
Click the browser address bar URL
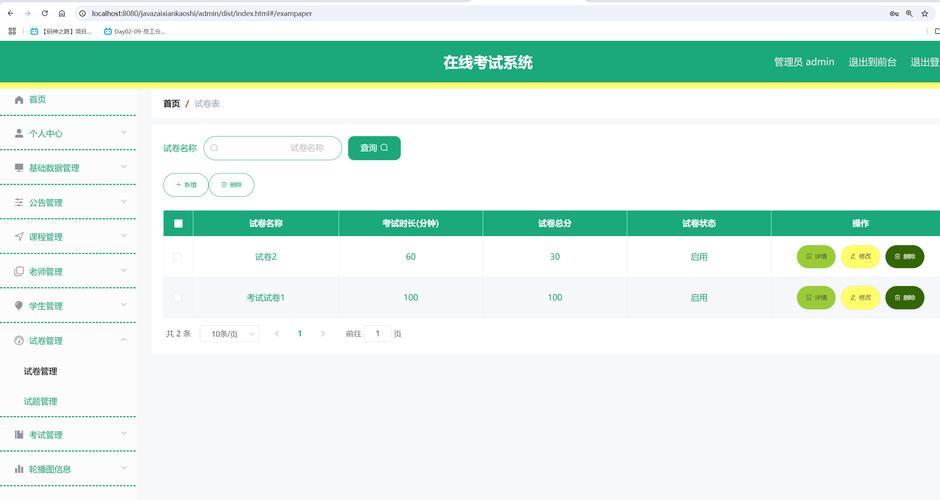(x=201, y=13)
